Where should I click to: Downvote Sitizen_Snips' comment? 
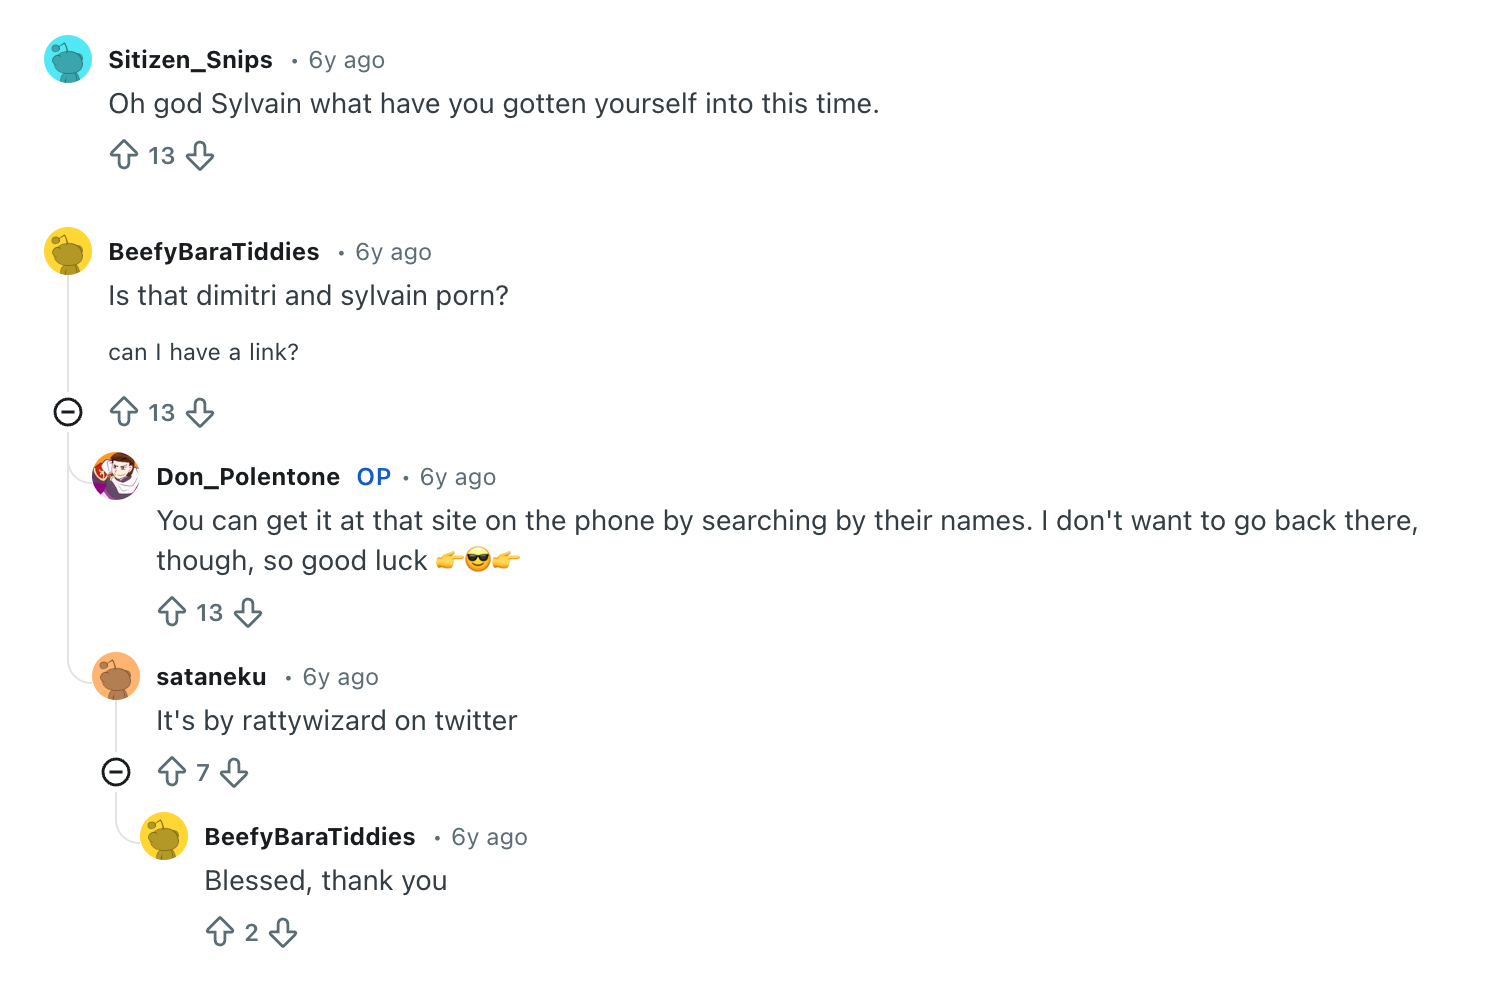[200, 155]
